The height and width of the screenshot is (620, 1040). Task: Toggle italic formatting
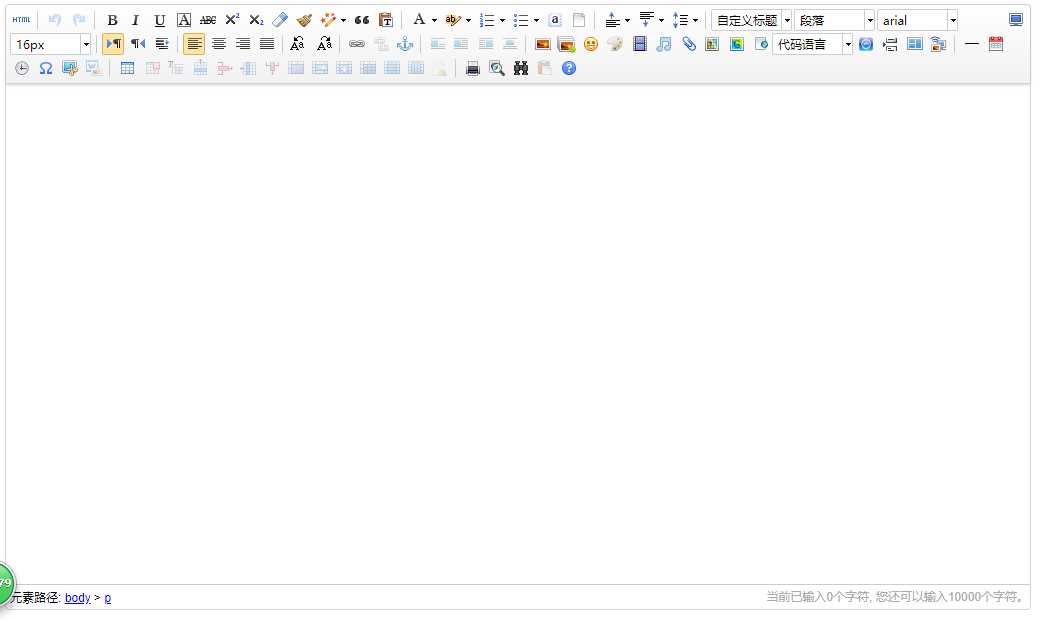pyautogui.click(x=136, y=21)
